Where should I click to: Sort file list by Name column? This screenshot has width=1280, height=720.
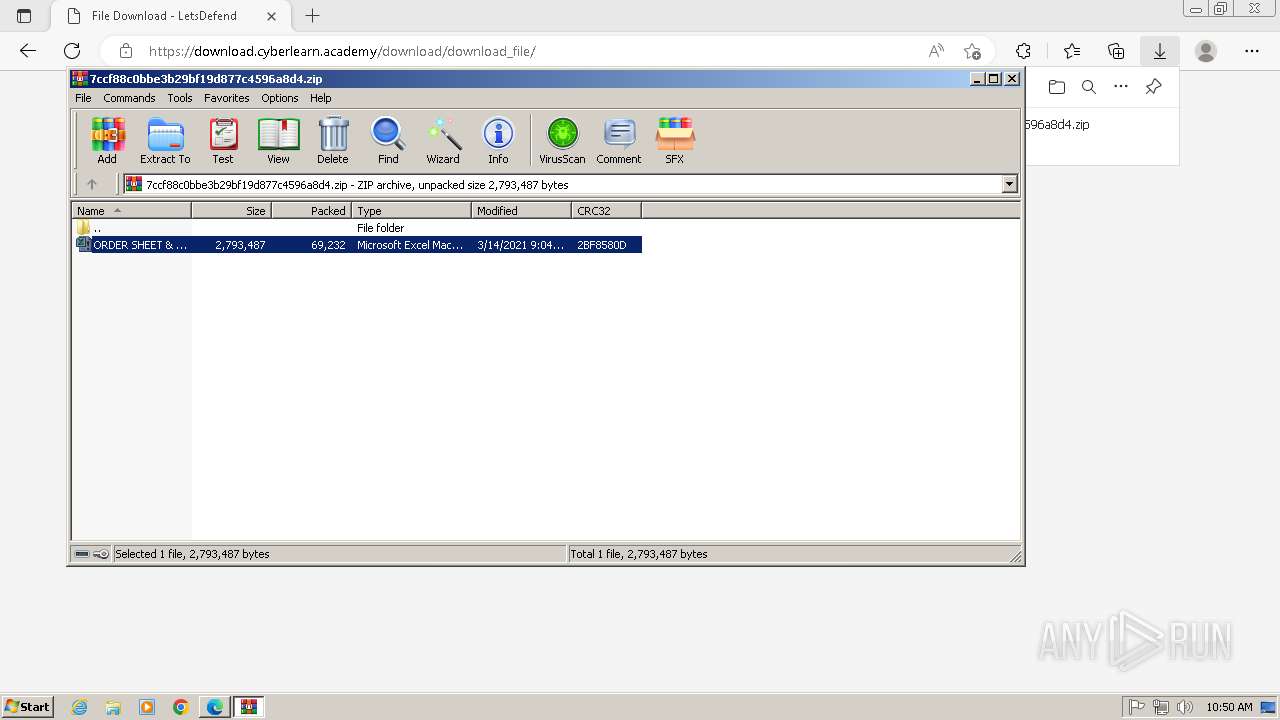pos(131,210)
